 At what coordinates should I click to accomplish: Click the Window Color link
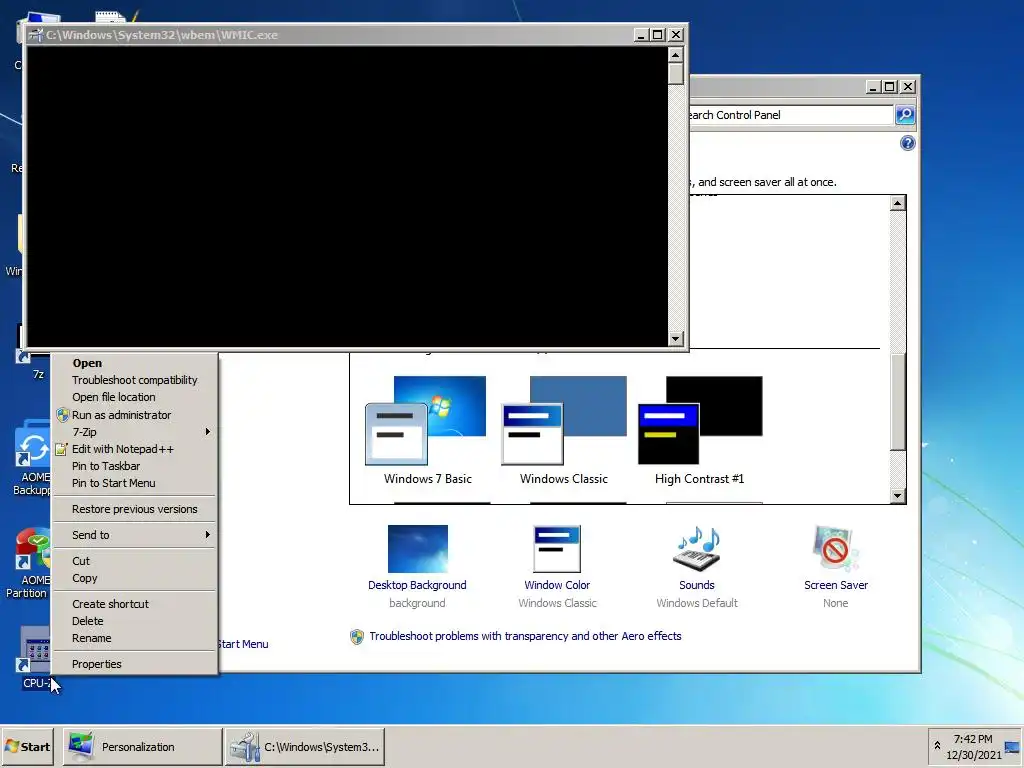click(557, 585)
